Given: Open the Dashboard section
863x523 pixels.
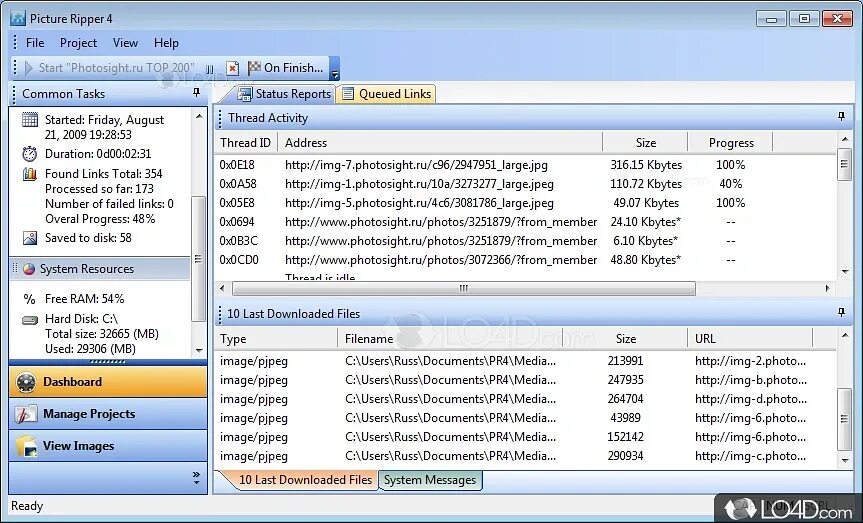Looking at the screenshot, I should 108,382.
